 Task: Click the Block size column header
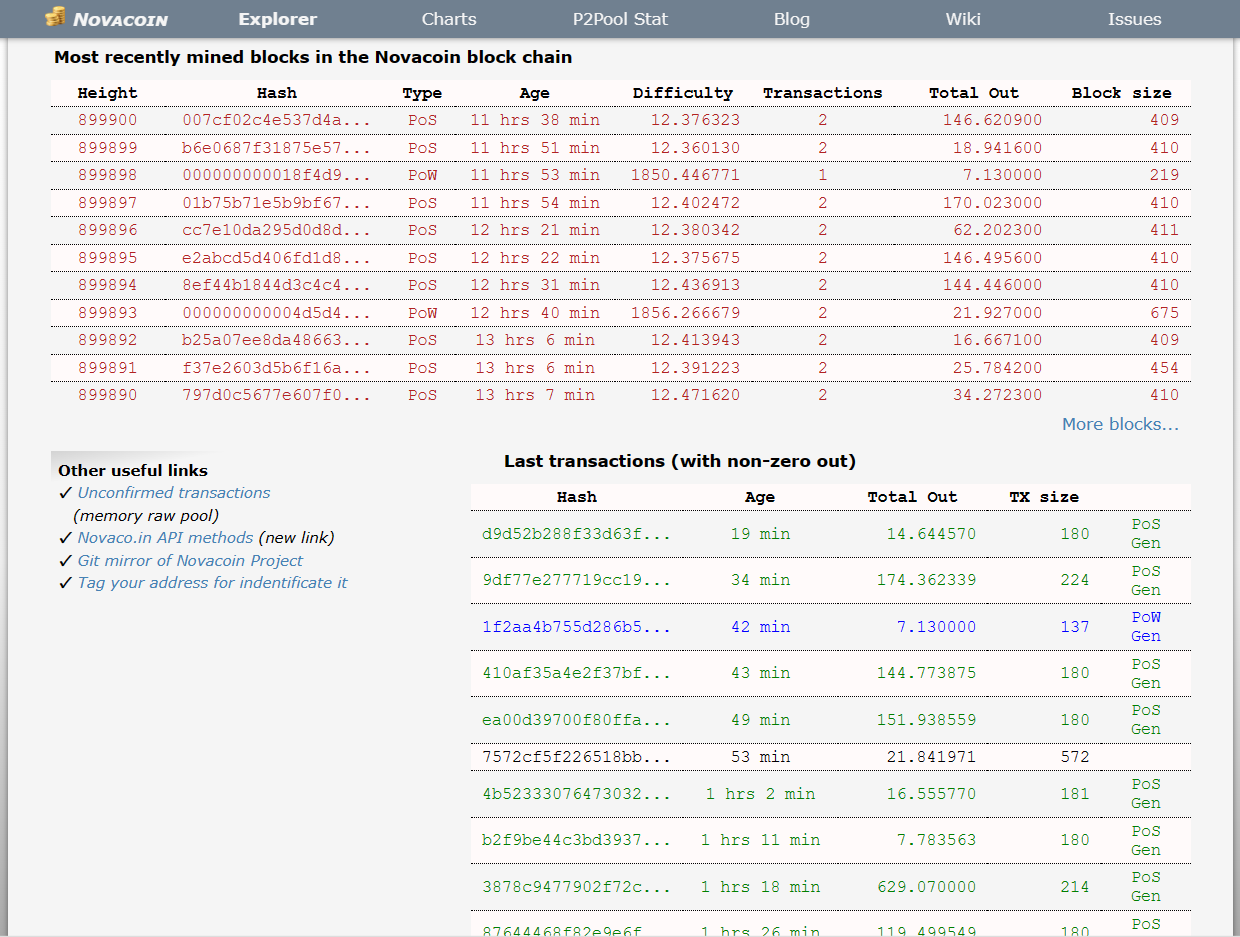coord(1121,93)
